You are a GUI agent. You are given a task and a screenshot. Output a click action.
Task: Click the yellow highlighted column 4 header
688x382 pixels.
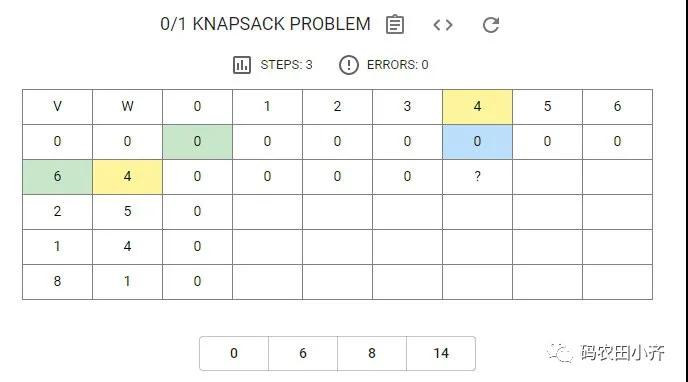[x=477, y=107]
